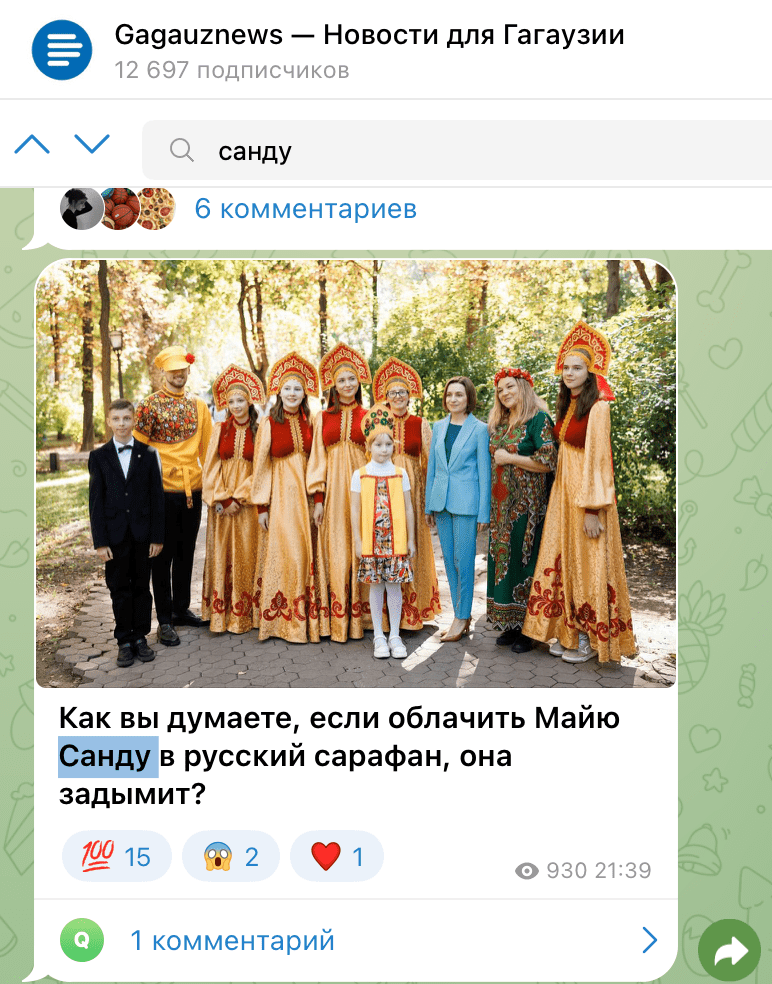Expand comments using the right chevron
Viewport: 772px width, 984px height.
click(x=650, y=940)
